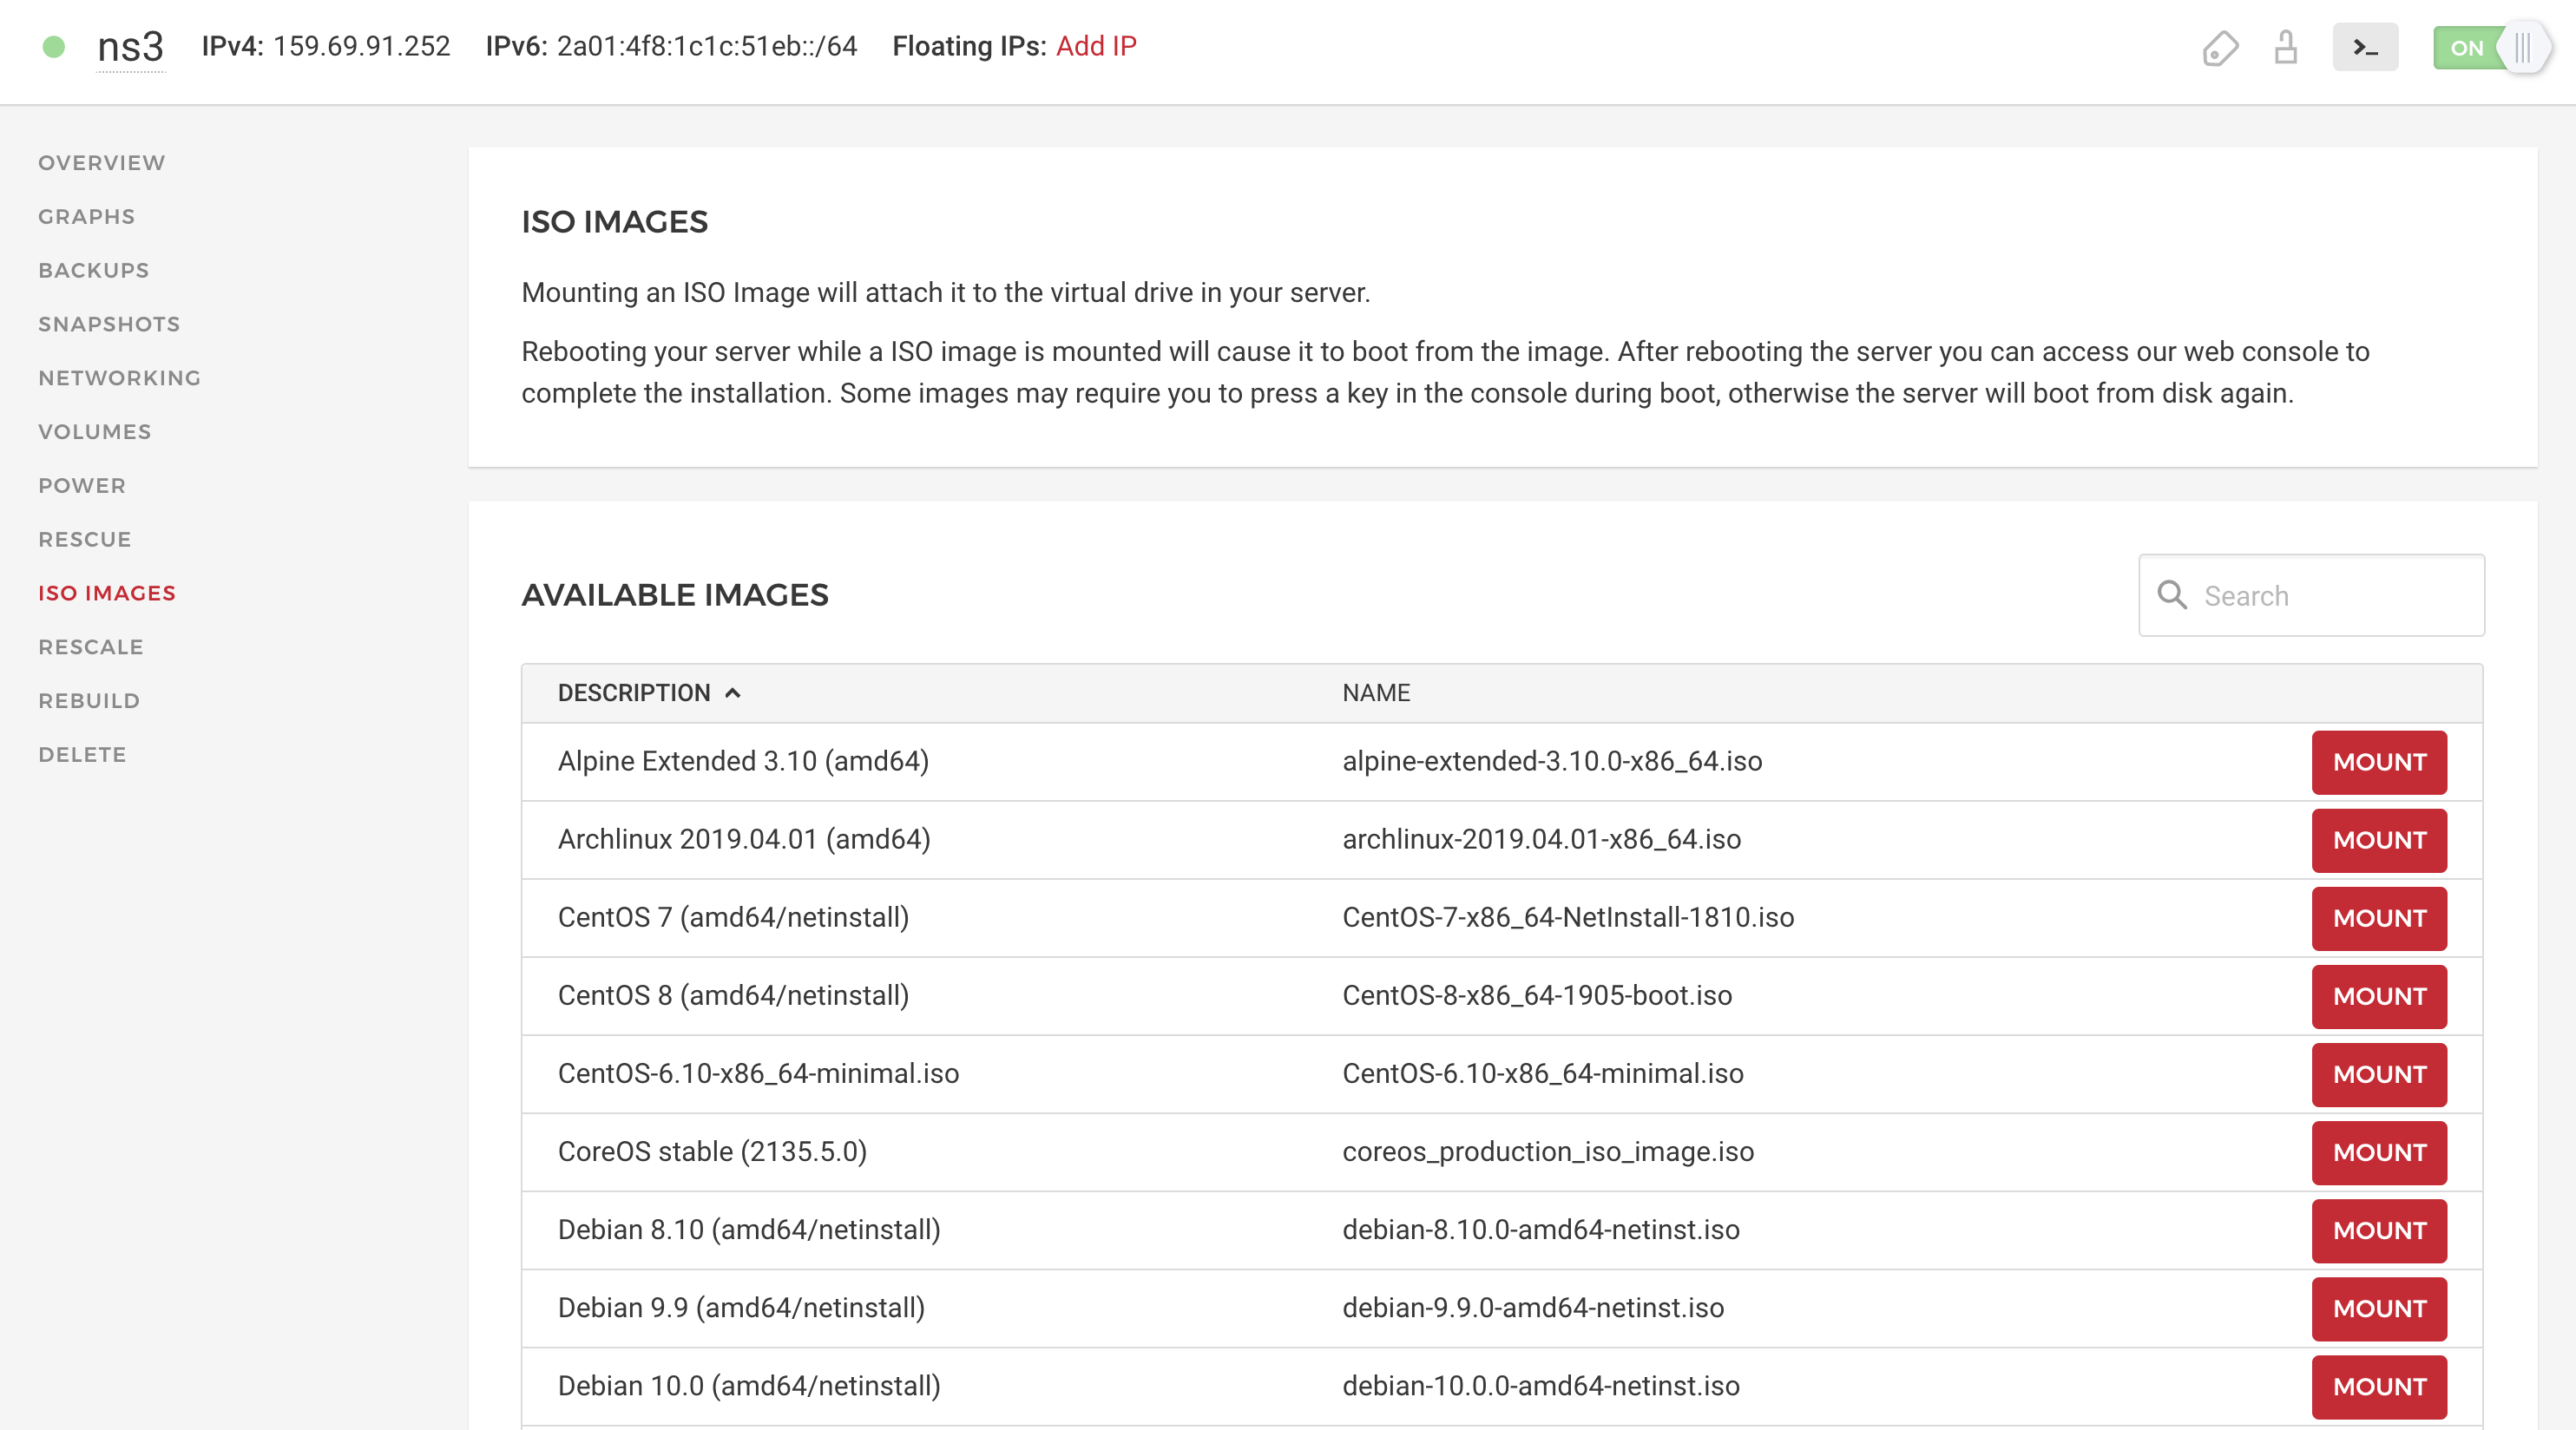Click the green server status dot
Screen dimensions: 2576x1430
(54, 47)
